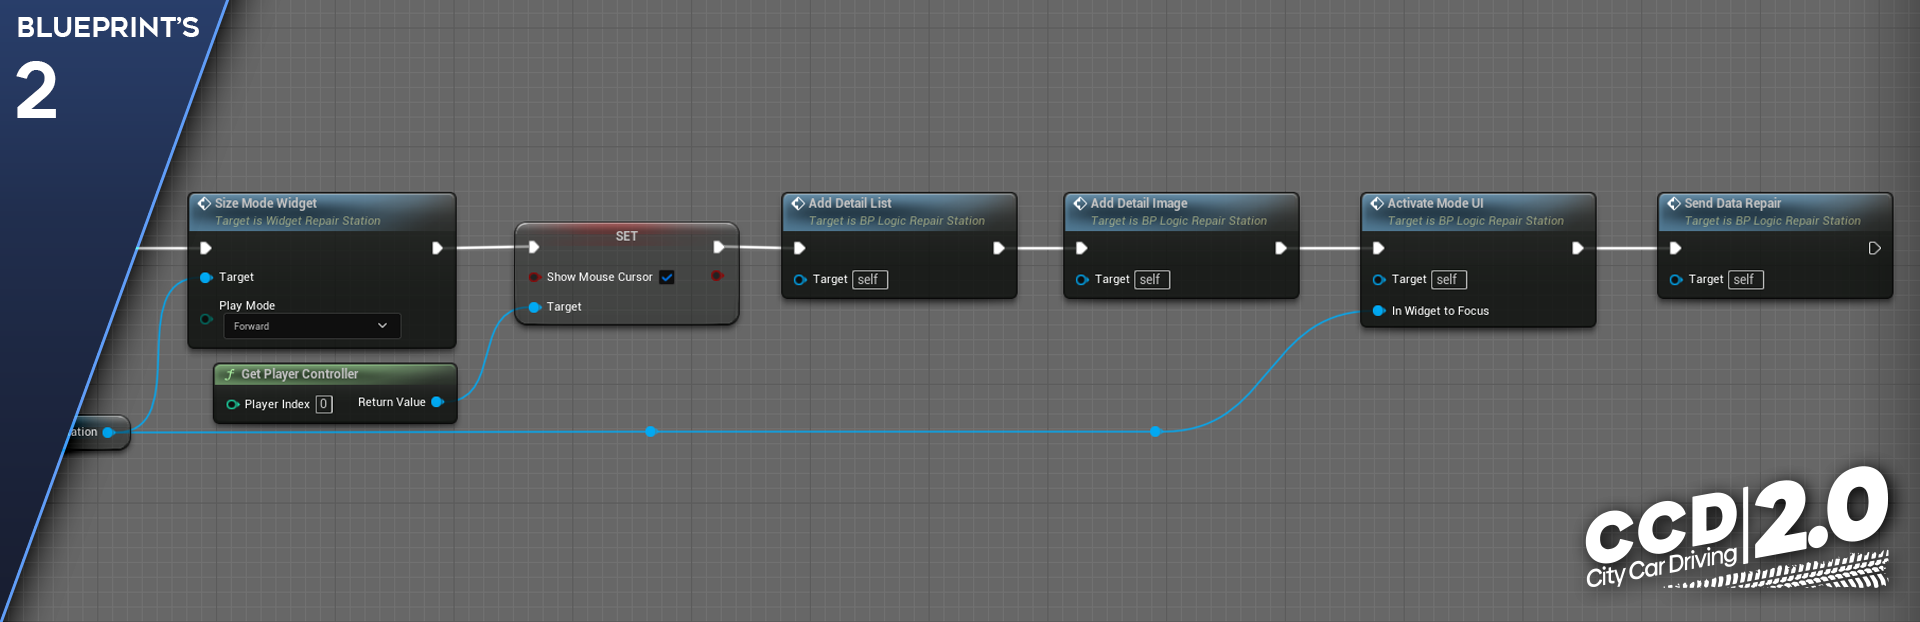The width and height of the screenshot is (1920, 622).
Task: Click the Player Index value field
Action: (x=323, y=404)
